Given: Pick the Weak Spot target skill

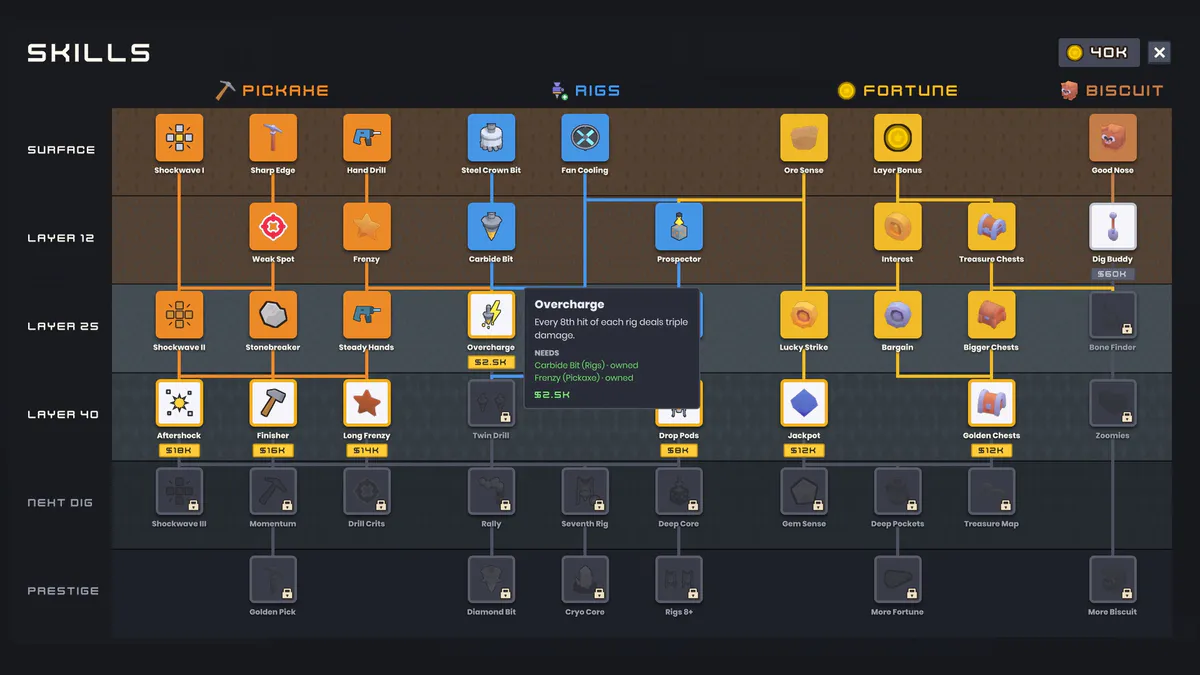Looking at the screenshot, I should [273, 227].
